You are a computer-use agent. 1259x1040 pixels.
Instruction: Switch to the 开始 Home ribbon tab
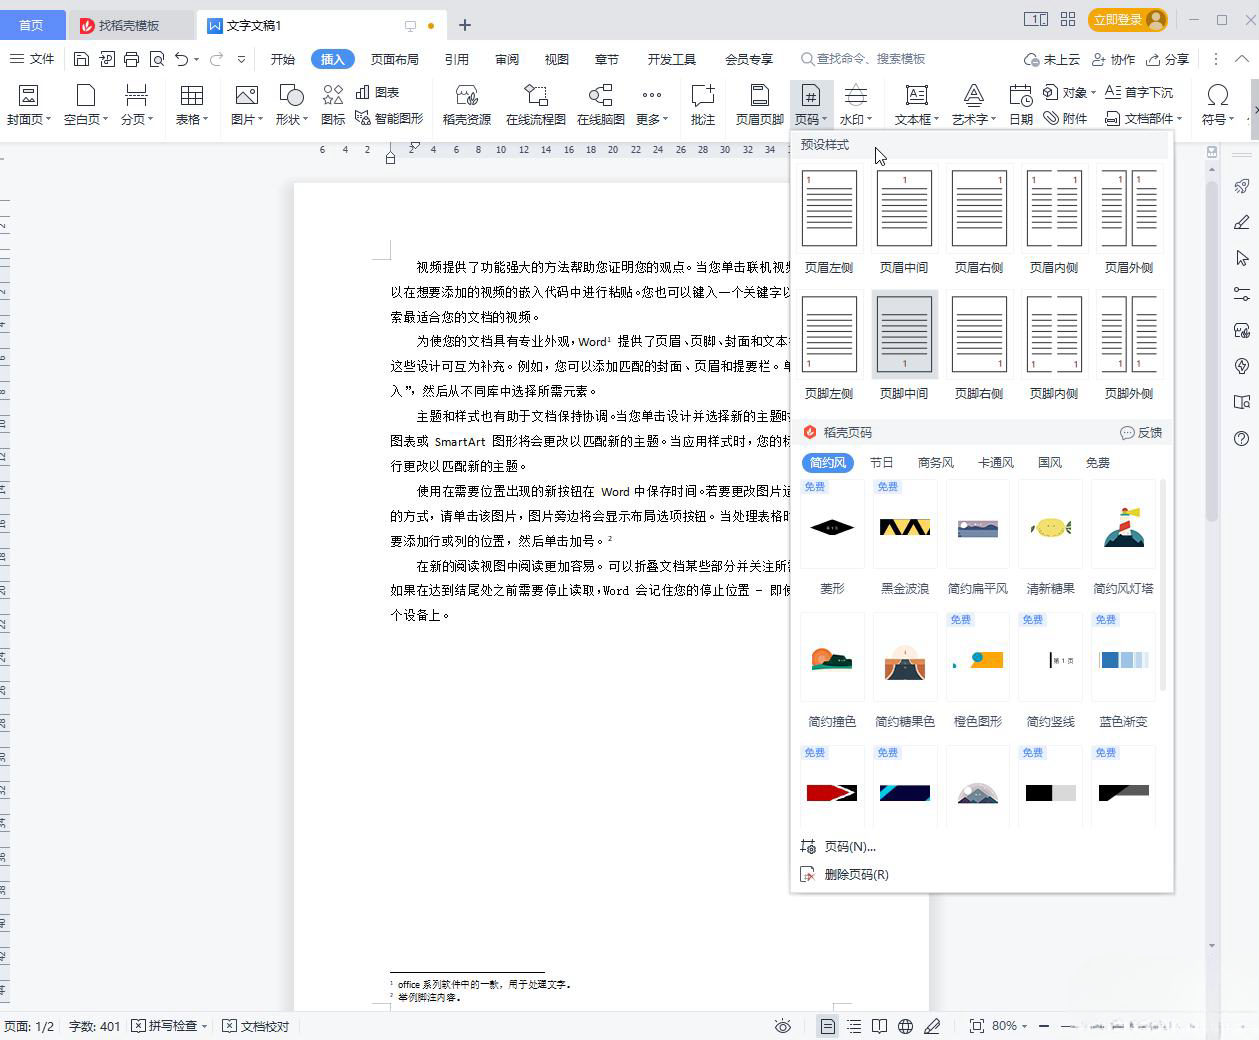[x=283, y=59]
